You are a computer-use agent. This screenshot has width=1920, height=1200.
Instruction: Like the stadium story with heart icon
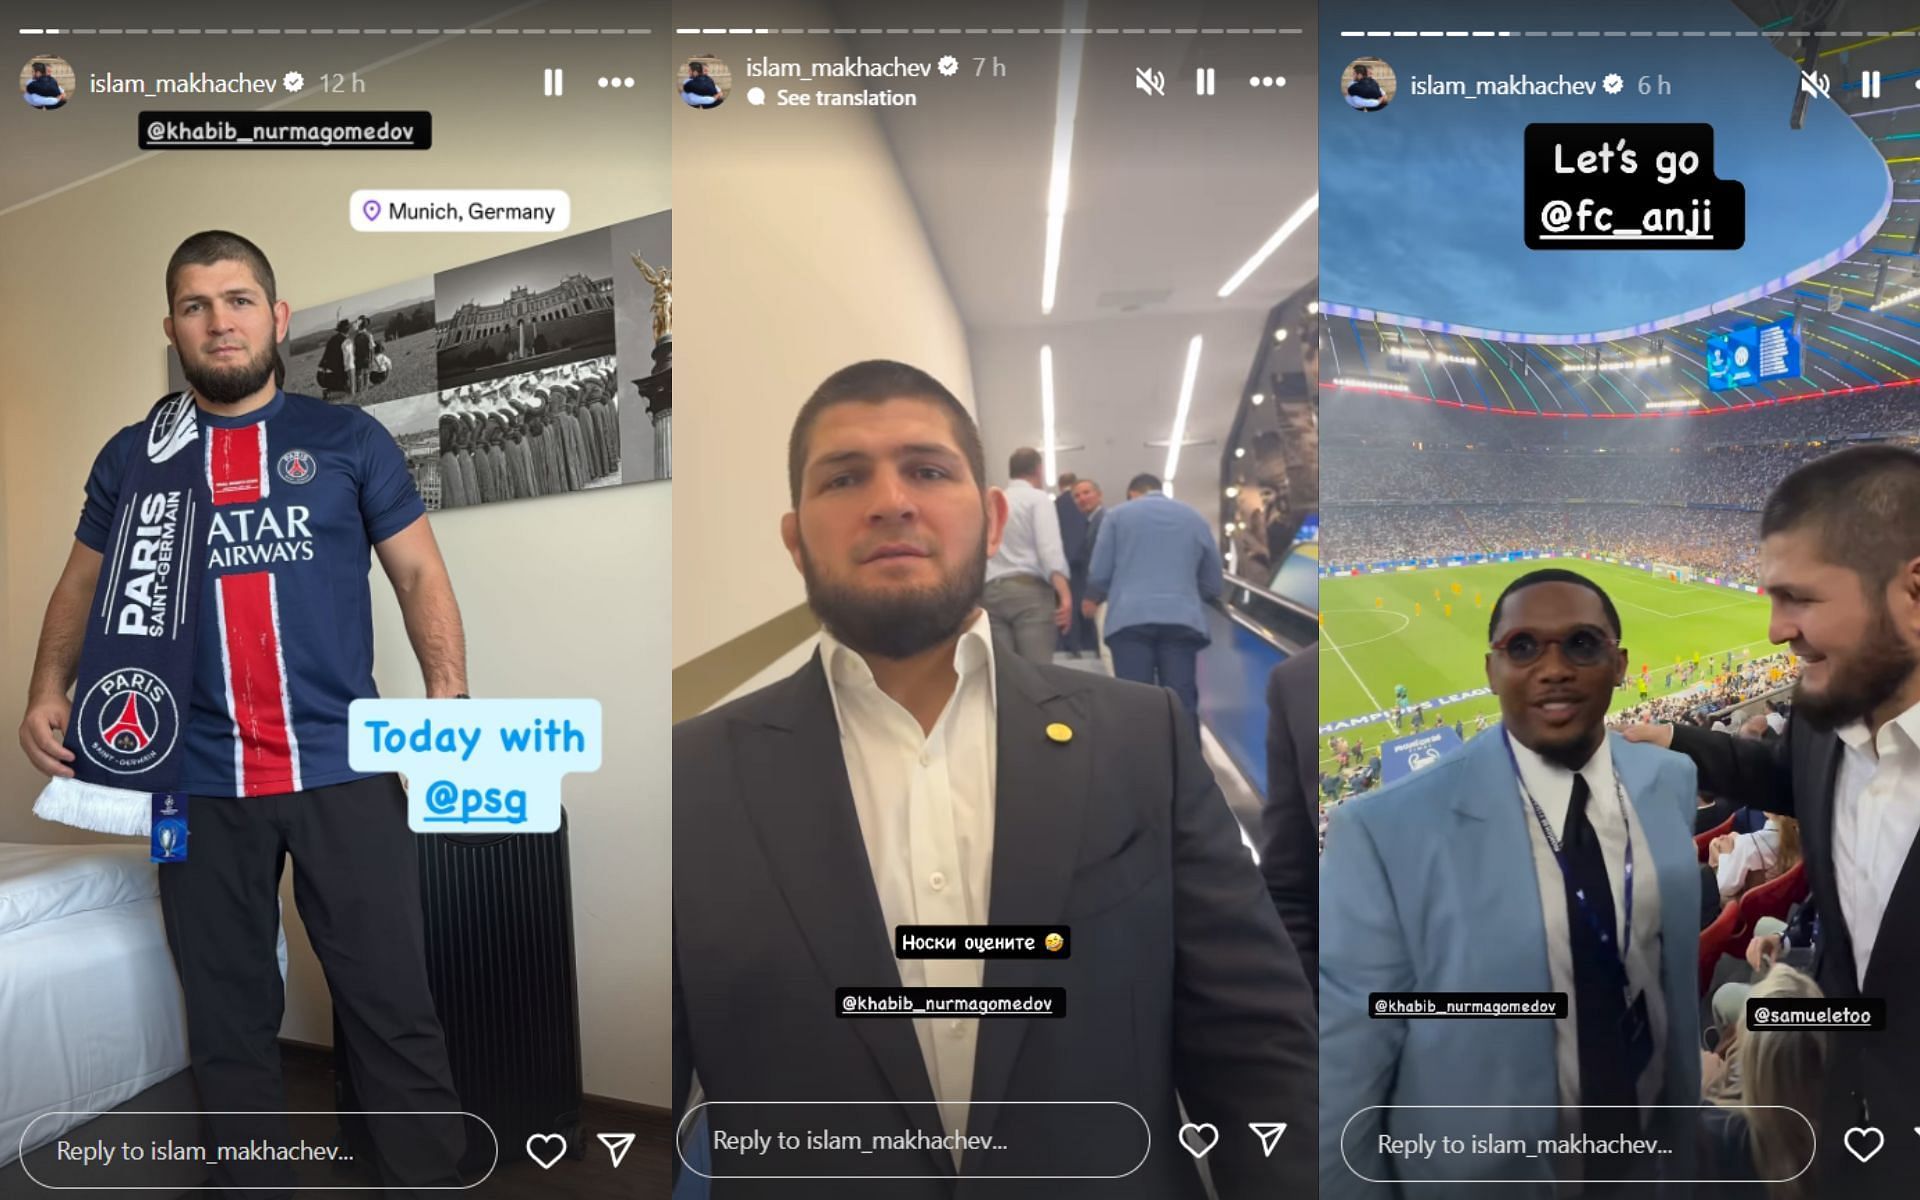click(x=1863, y=1145)
